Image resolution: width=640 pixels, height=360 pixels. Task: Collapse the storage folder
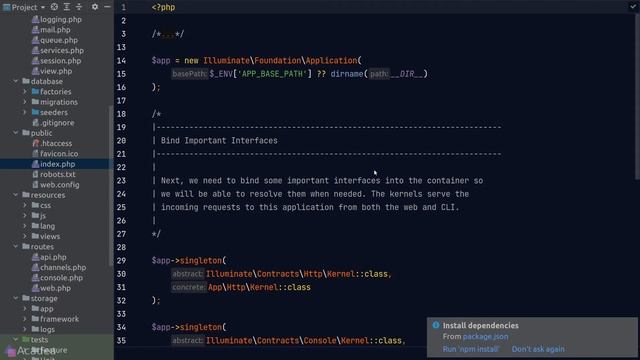(16, 298)
